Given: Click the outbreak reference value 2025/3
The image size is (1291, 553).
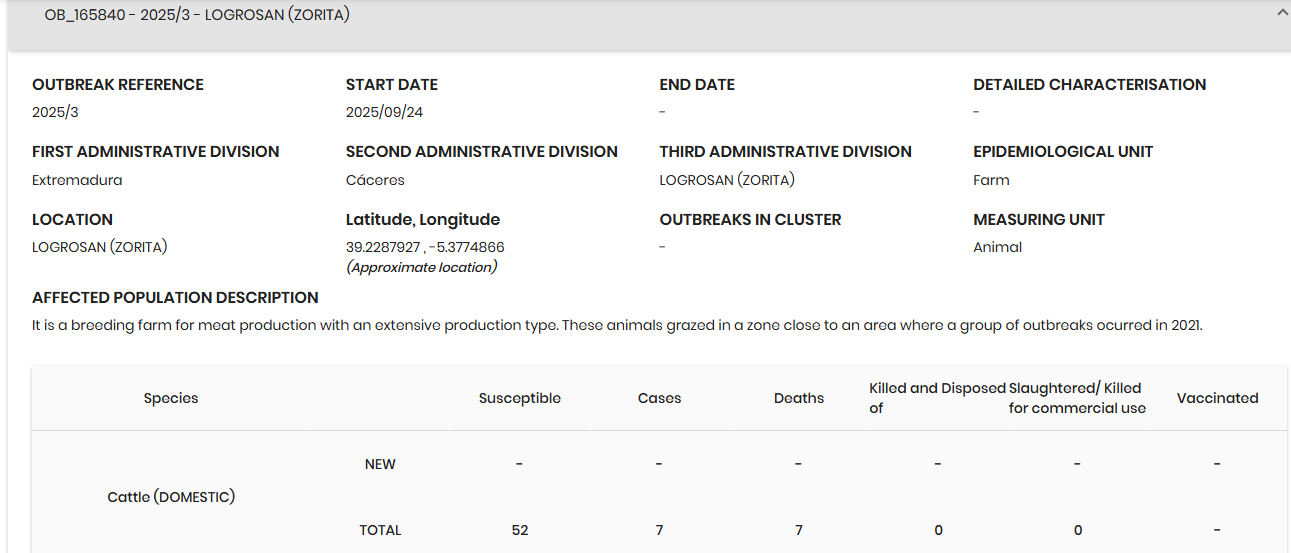Looking at the screenshot, I should [x=55, y=112].
